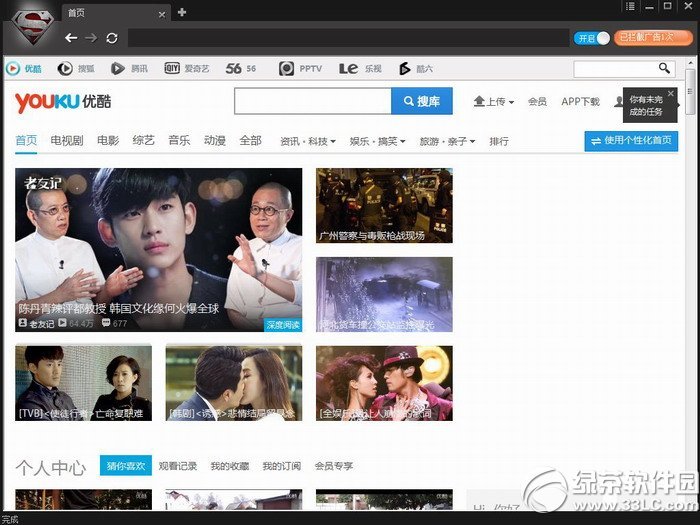Screen dimensions: 700x525
Task: Open the 会员 link in header
Action: (x=538, y=102)
